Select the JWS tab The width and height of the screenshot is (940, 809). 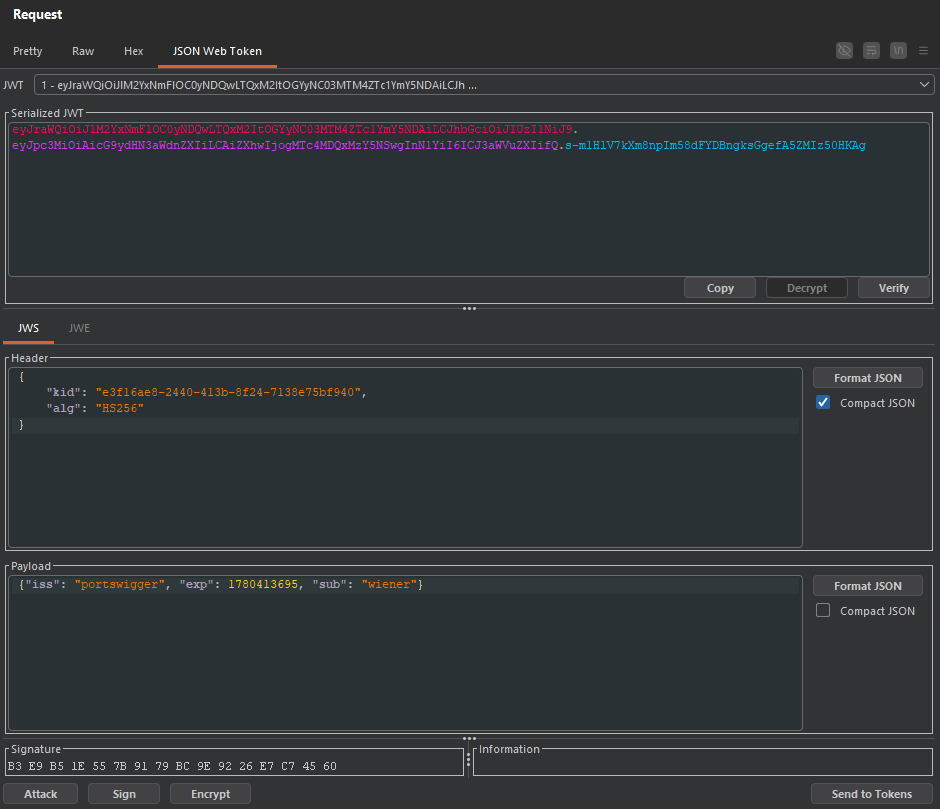(x=28, y=328)
